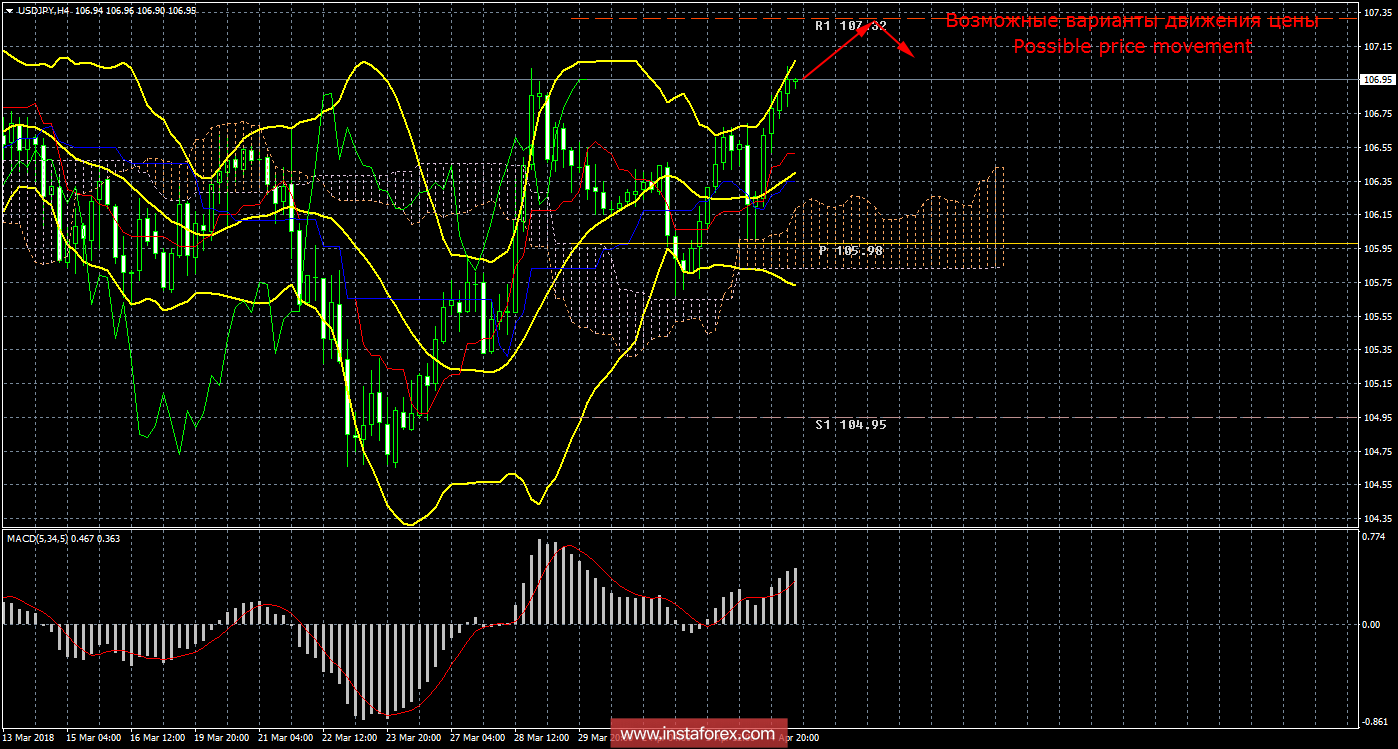This screenshot has height=749, width=1398.
Task: Select the 105.55 price axis value
Action: pyautogui.click(x=1377, y=316)
